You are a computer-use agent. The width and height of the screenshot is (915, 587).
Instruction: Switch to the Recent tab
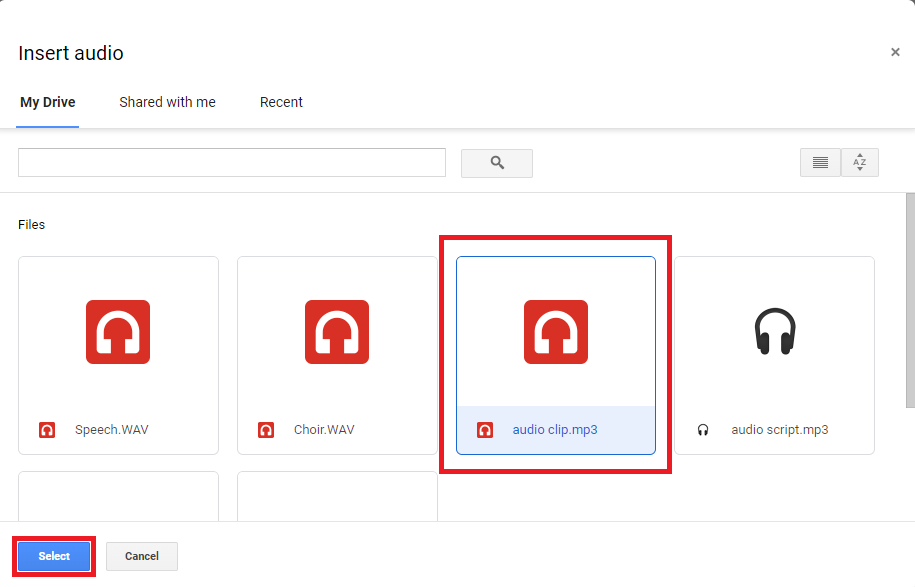coord(281,102)
